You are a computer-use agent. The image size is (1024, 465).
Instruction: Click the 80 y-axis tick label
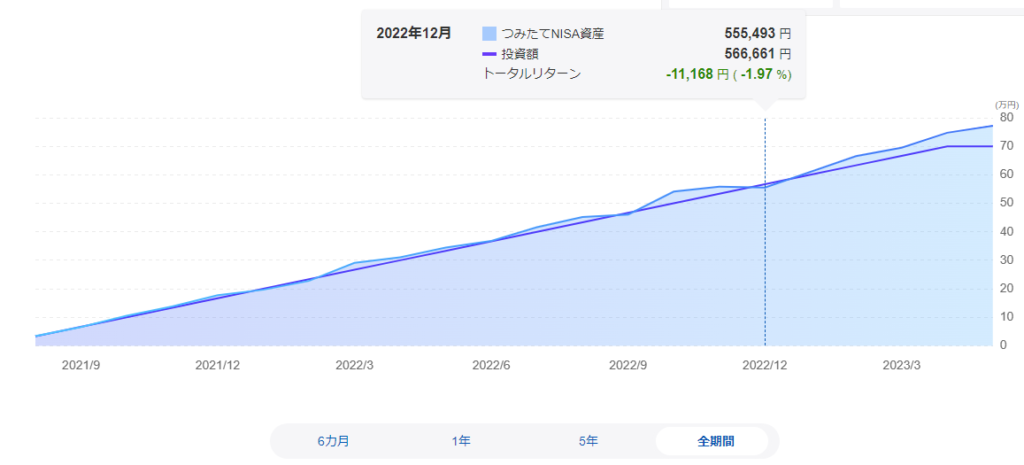(x=1006, y=118)
